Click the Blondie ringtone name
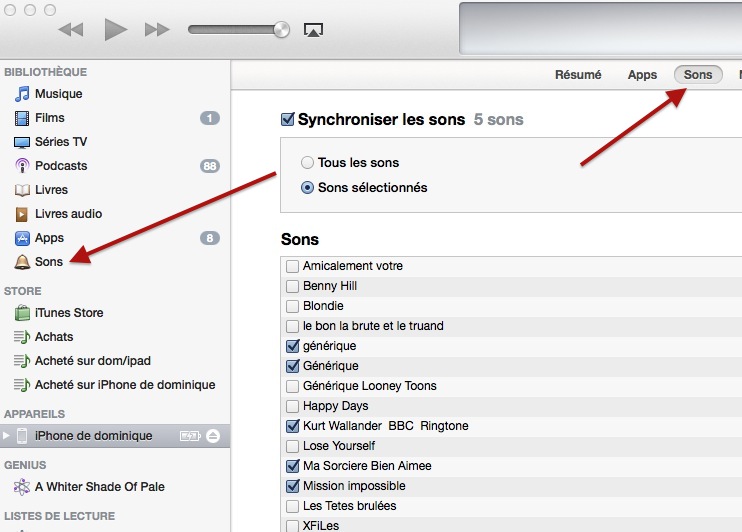742x532 pixels. (x=323, y=306)
